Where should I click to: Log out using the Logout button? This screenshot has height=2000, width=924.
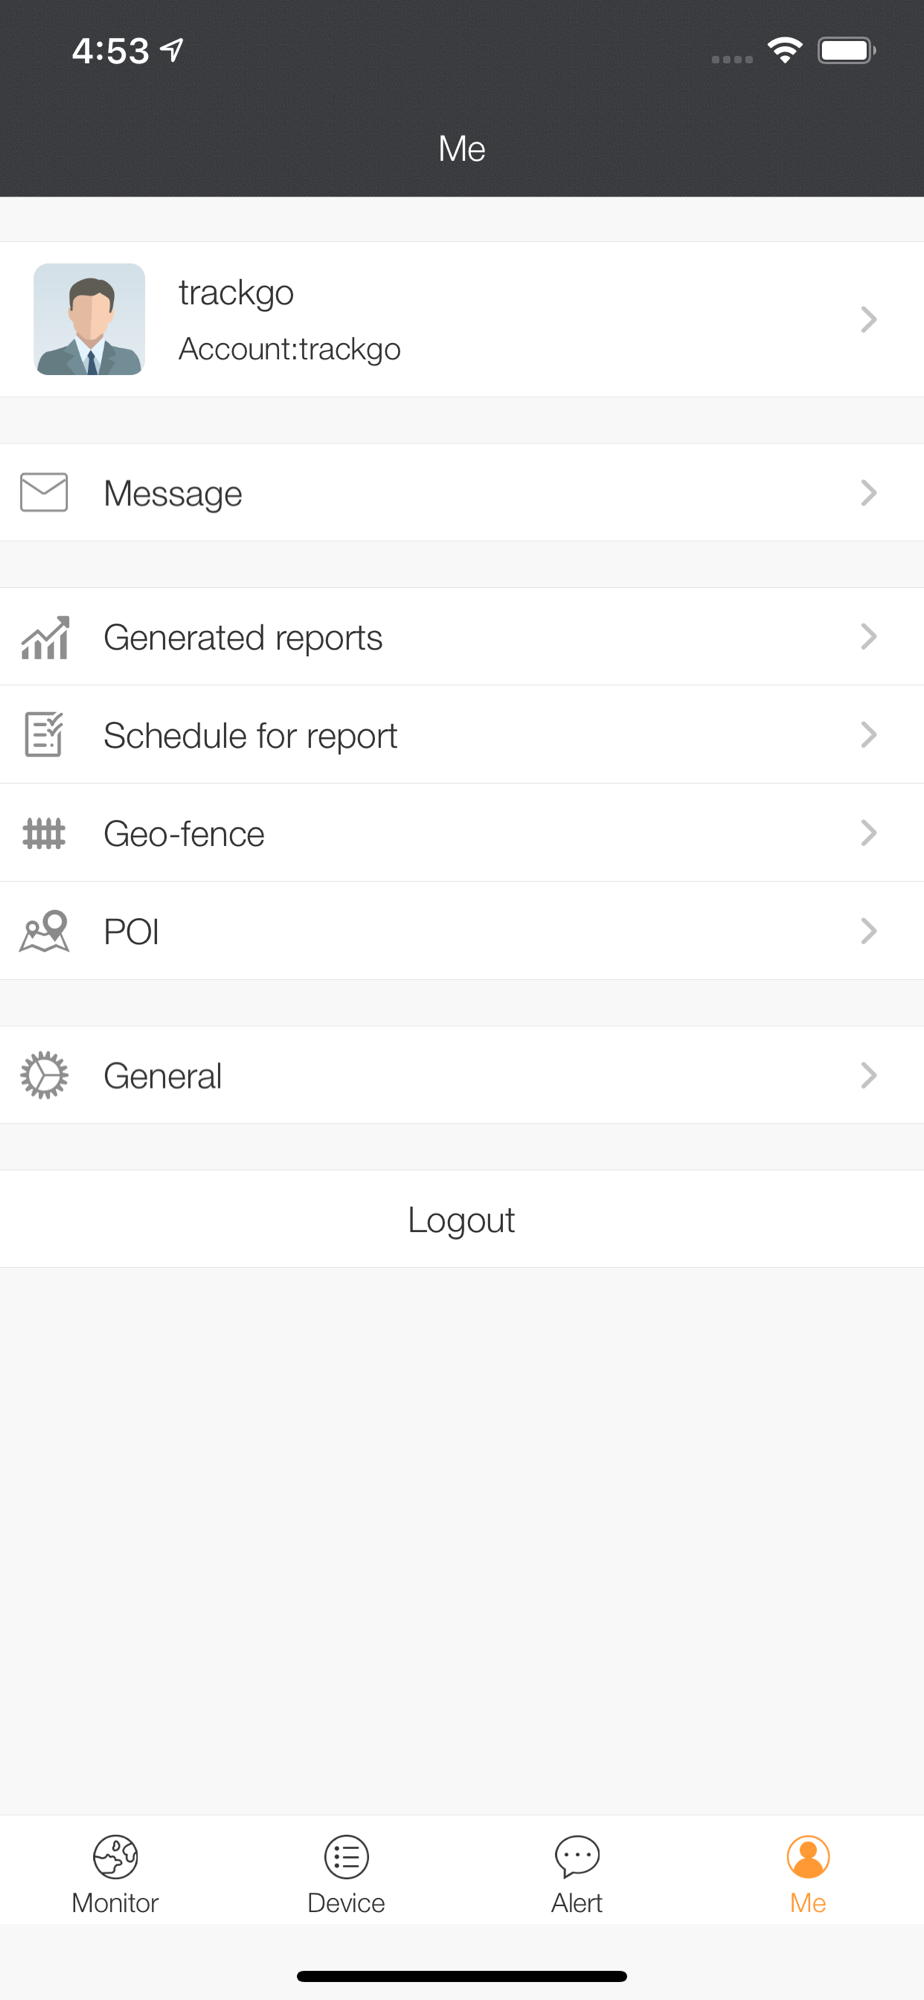462,1219
